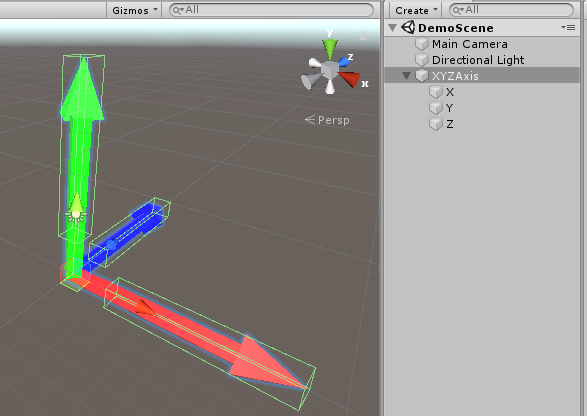Open the scene search type magnifier dropdown
This screenshot has height=416, width=587.
click(178, 10)
